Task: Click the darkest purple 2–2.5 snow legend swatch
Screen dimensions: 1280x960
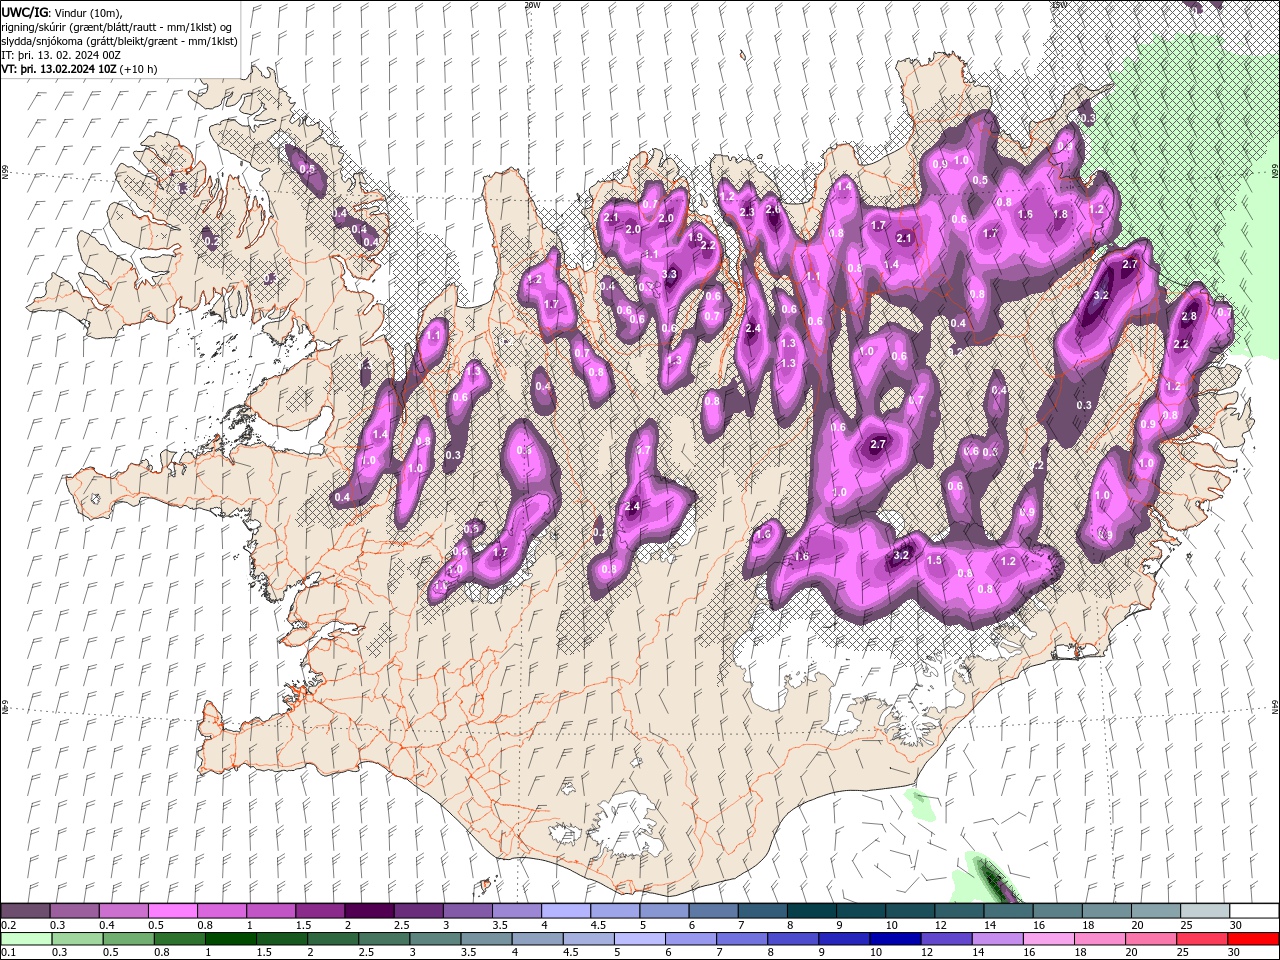Action: [x=368, y=911]
